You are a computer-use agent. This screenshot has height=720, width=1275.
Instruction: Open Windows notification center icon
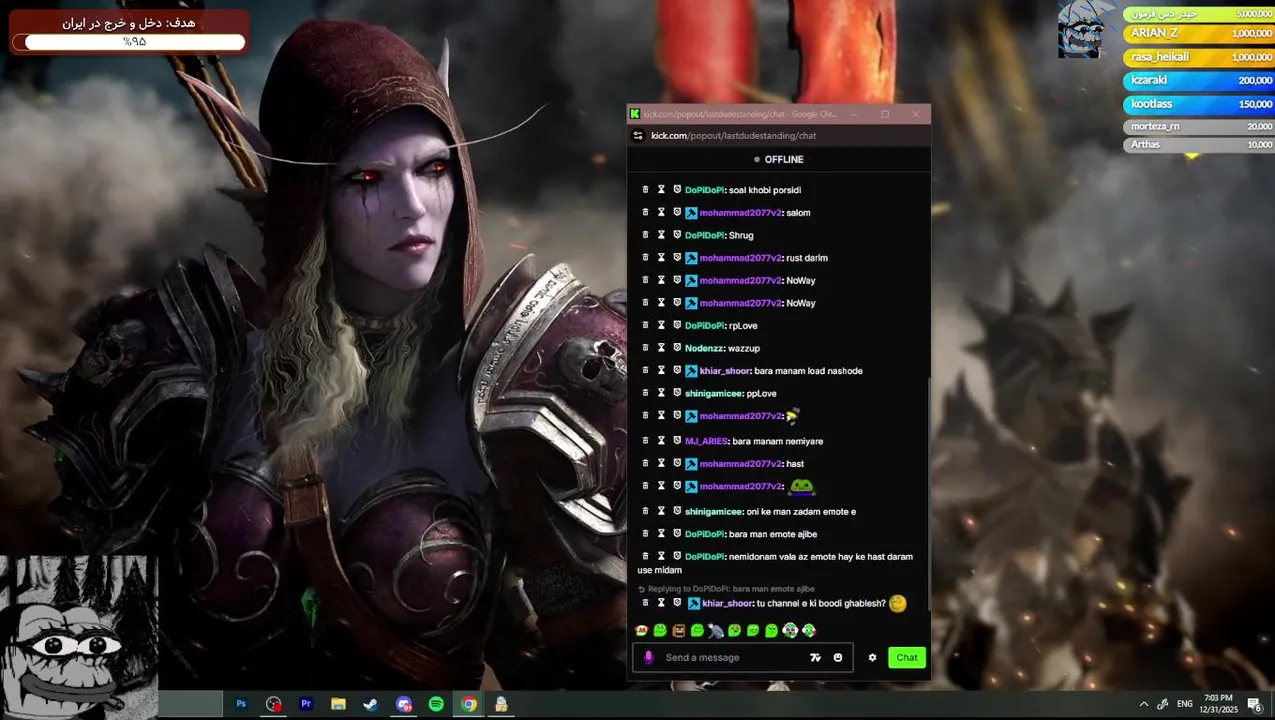click(x=1254, y=704)
